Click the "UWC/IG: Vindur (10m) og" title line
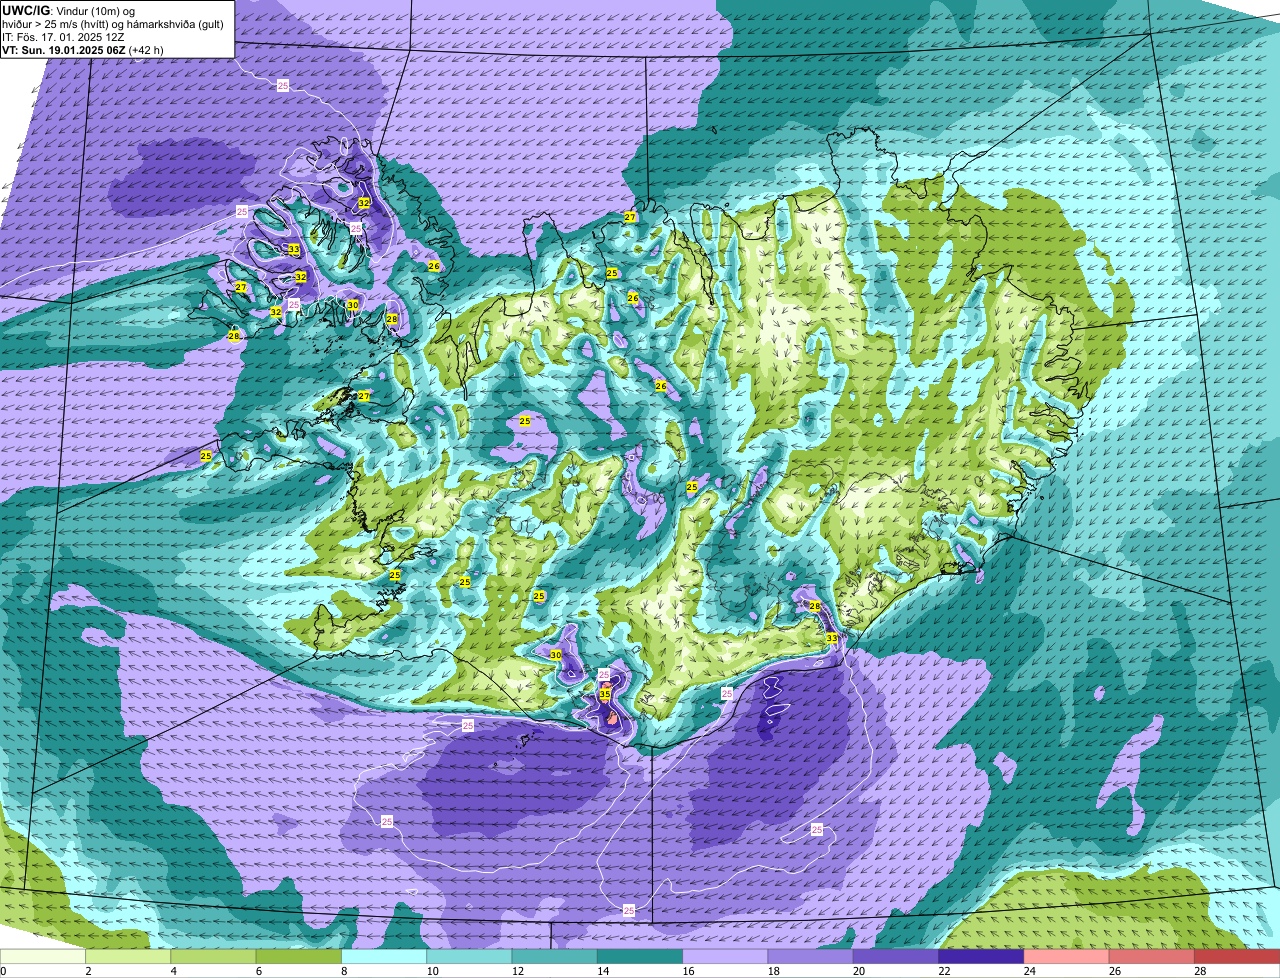 tap(68, 10)
